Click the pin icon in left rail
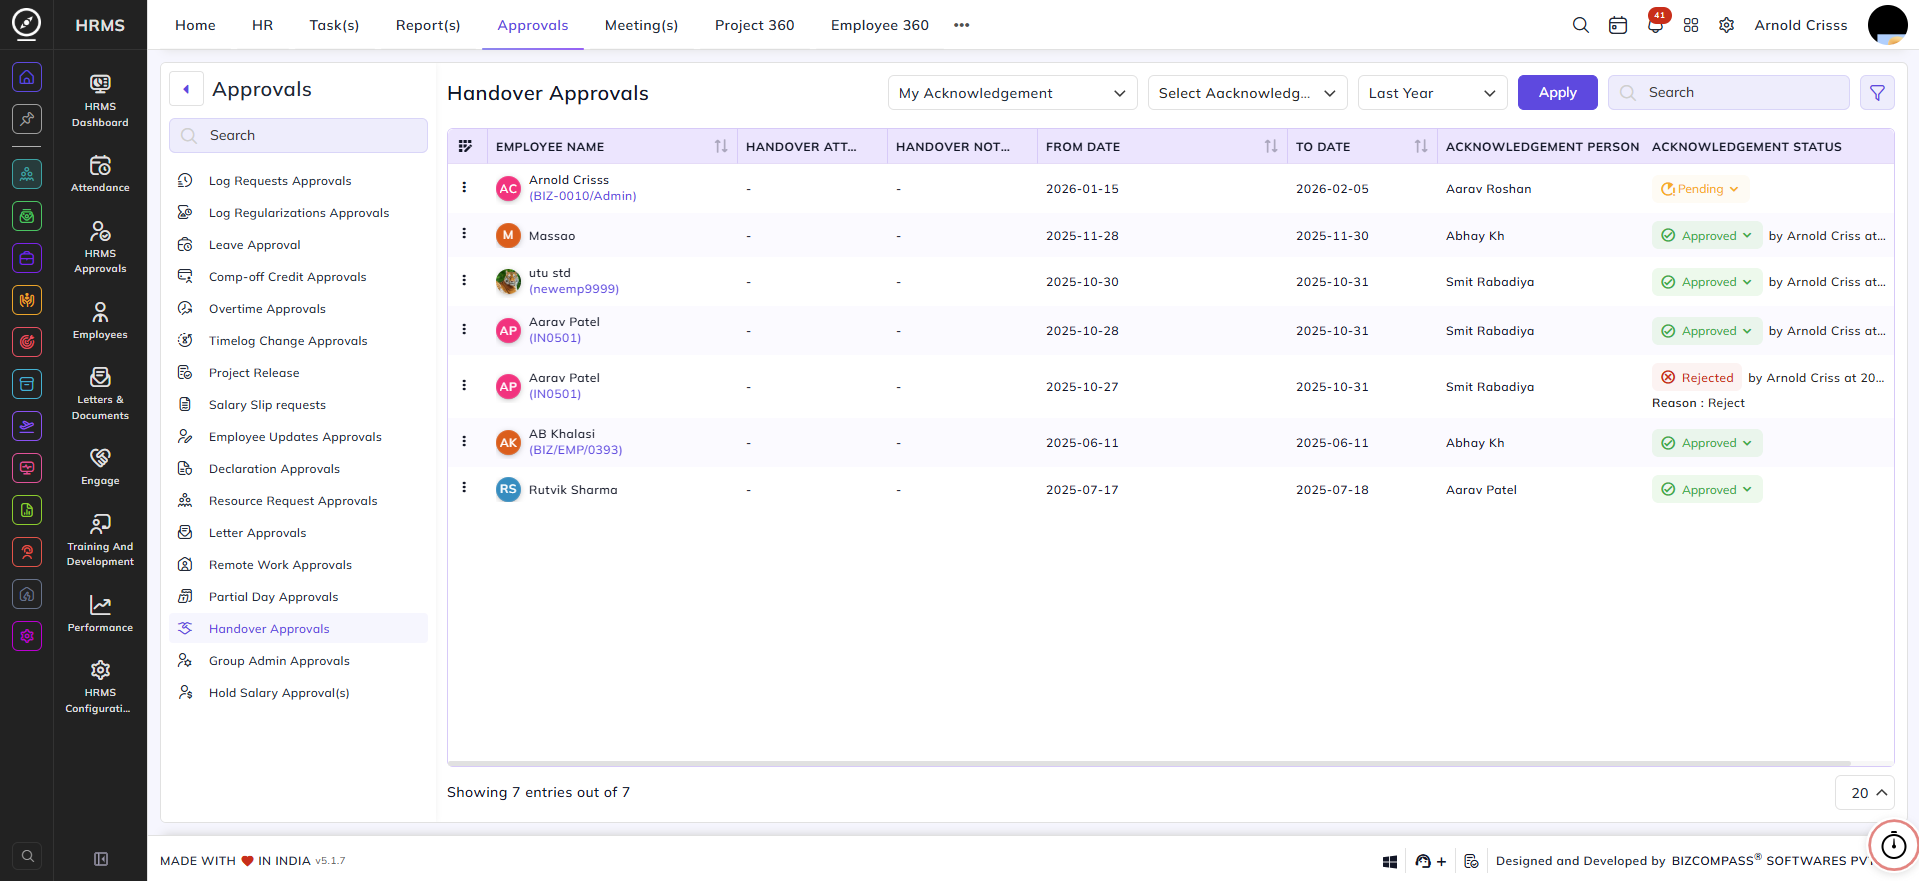 27,119
